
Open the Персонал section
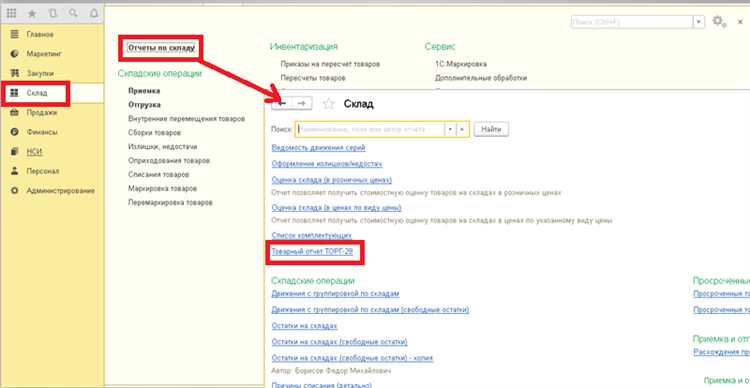pyautogui.click(x=43, y=171)
